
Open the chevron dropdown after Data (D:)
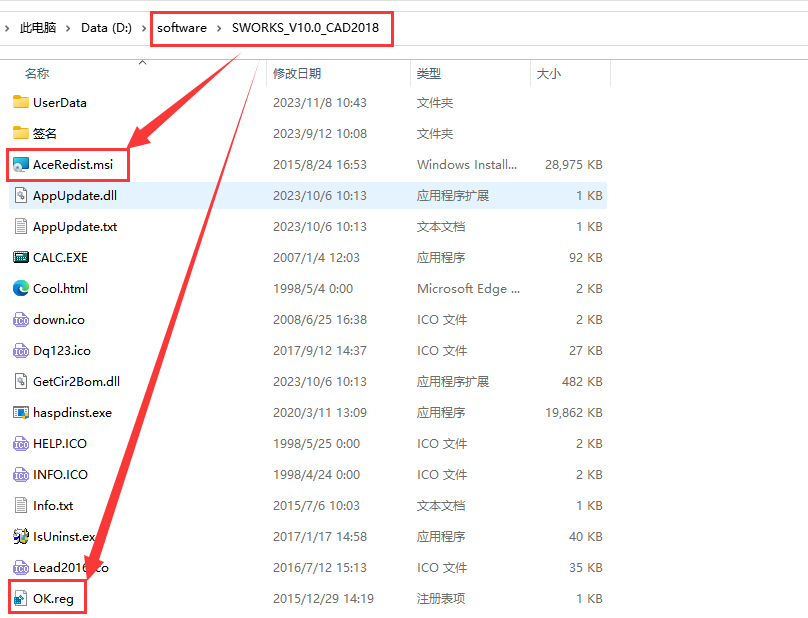click(144, 28)
